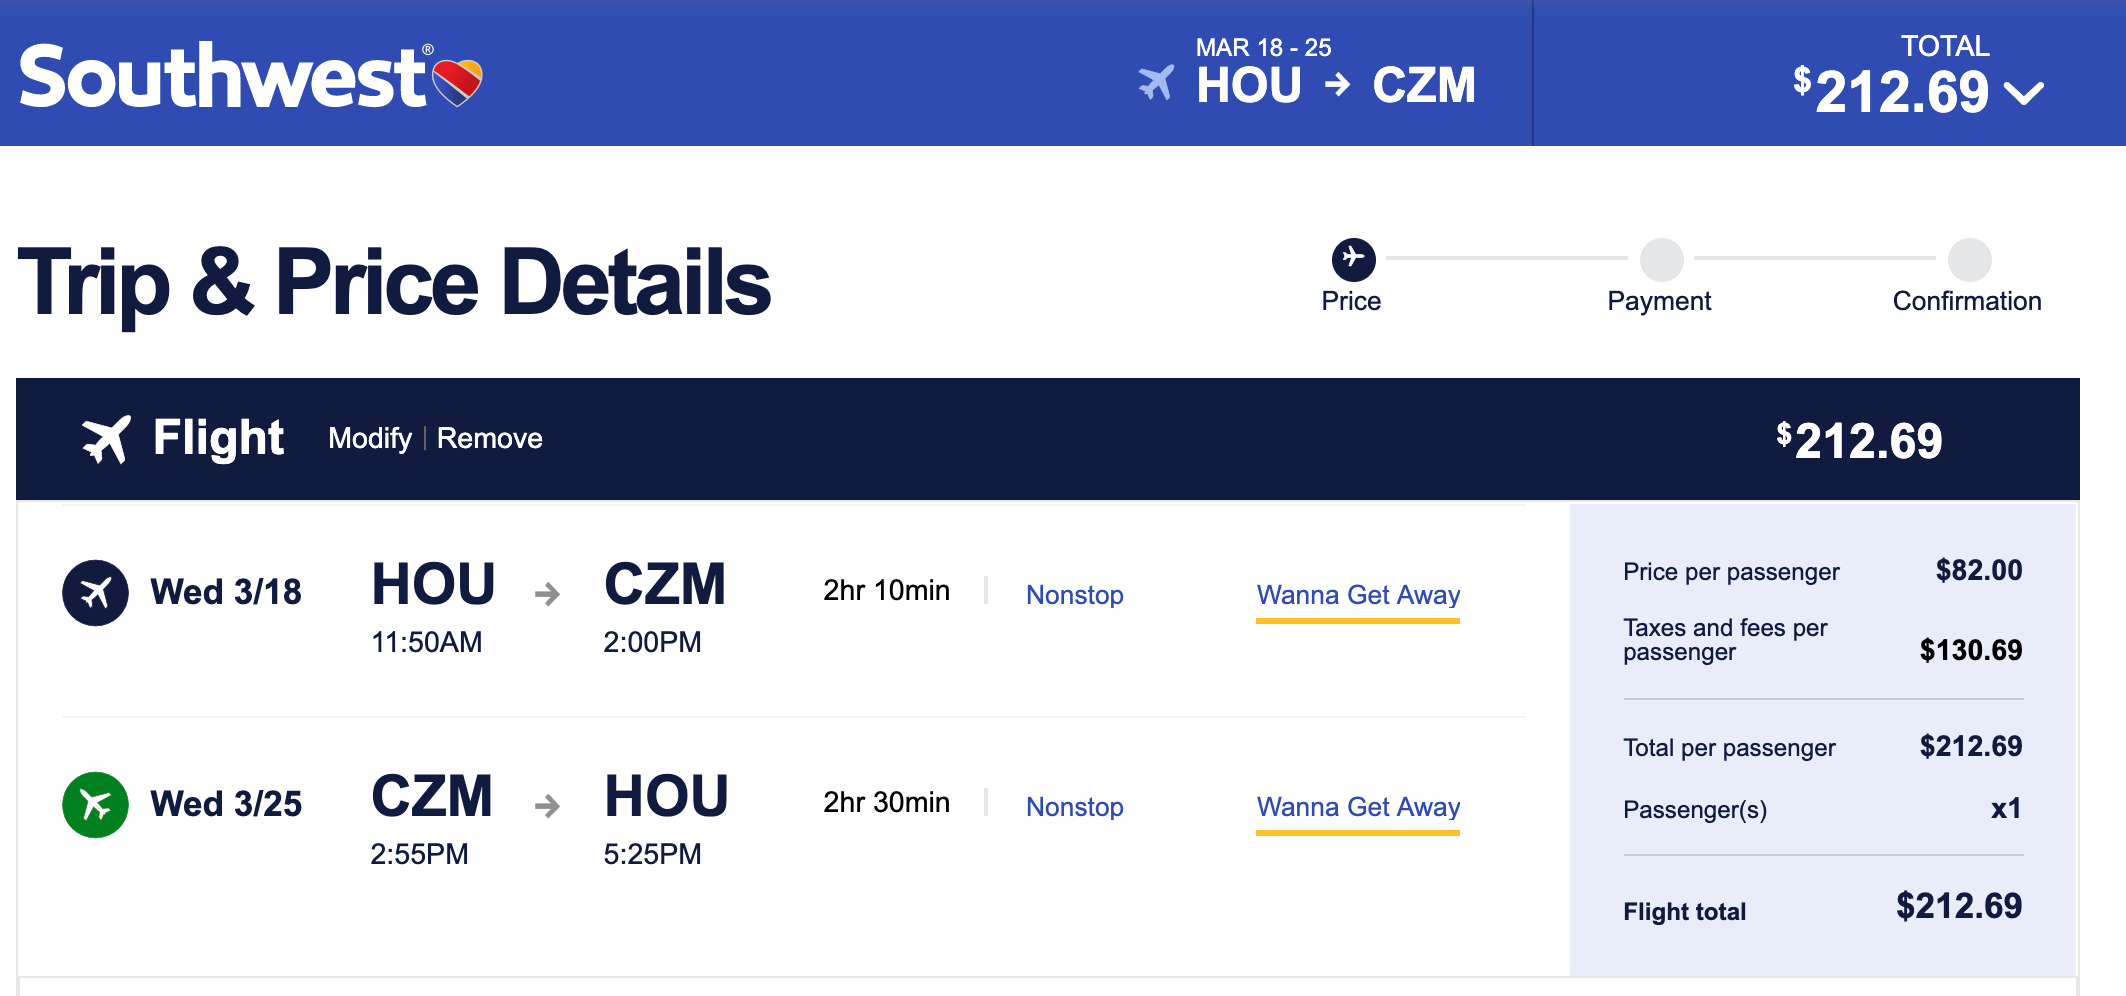This screenshot has height=996, width=2126.
Task: Click the Remove flight link
Action: click(490, 439)
